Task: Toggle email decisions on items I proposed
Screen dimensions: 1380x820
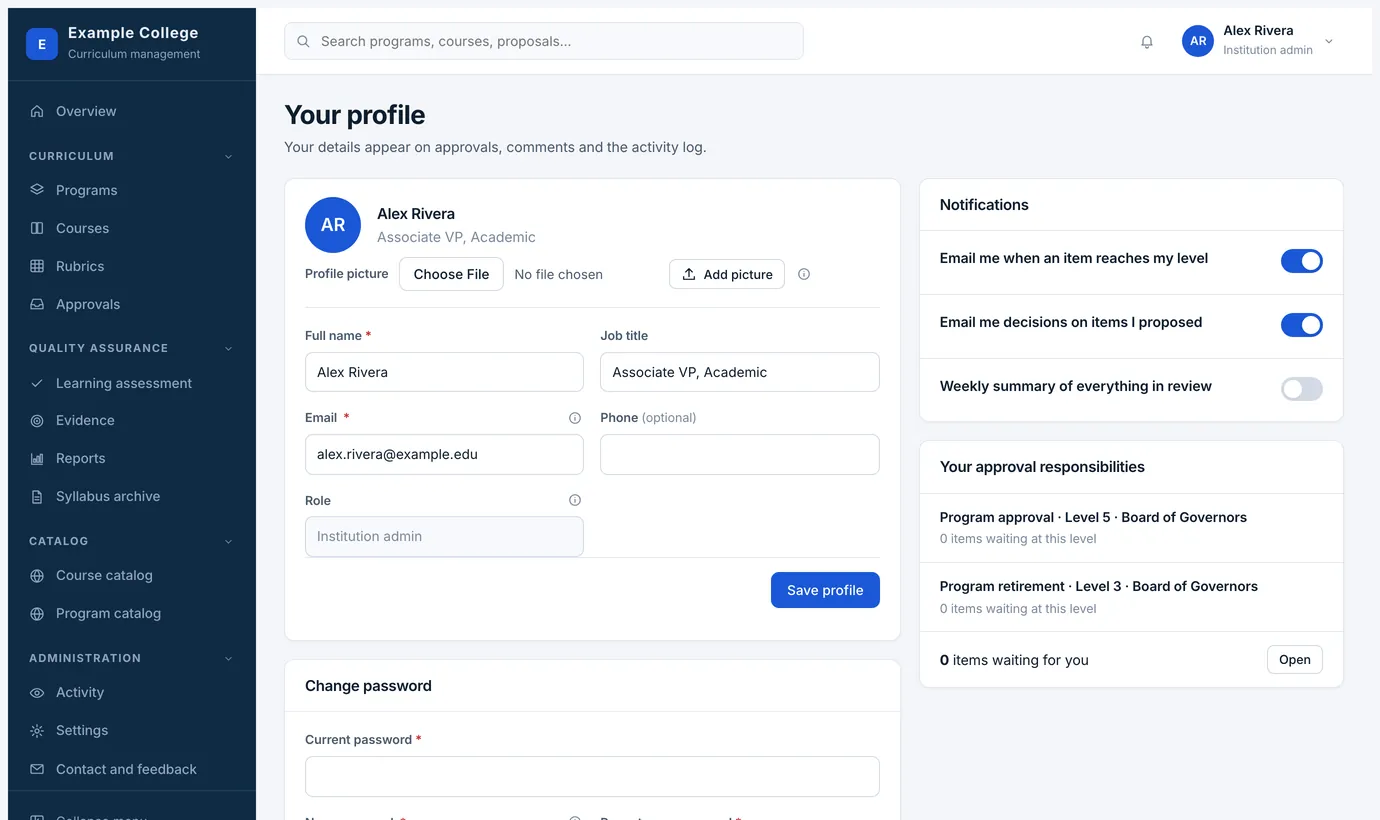Action: tap(1302, 325)
